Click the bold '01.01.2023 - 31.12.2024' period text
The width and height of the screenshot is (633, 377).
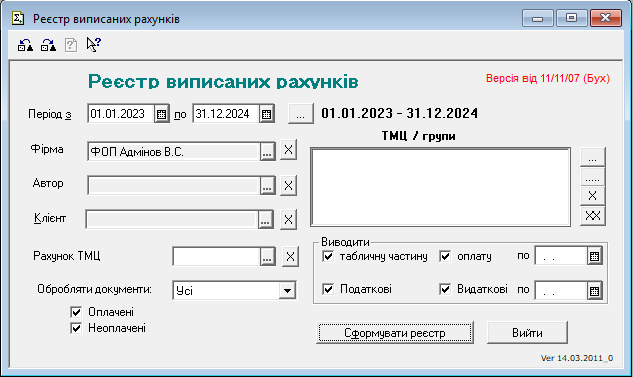point(400,113)
